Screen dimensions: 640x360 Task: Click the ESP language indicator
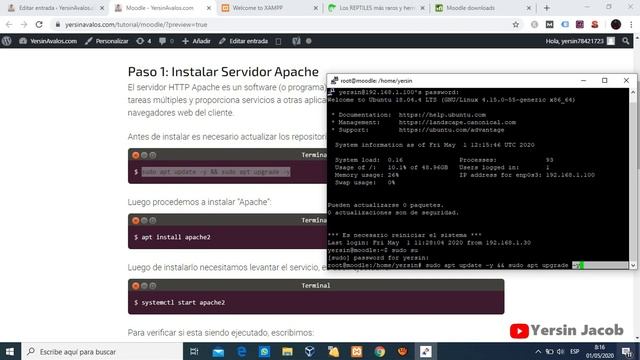pos(575,351)
